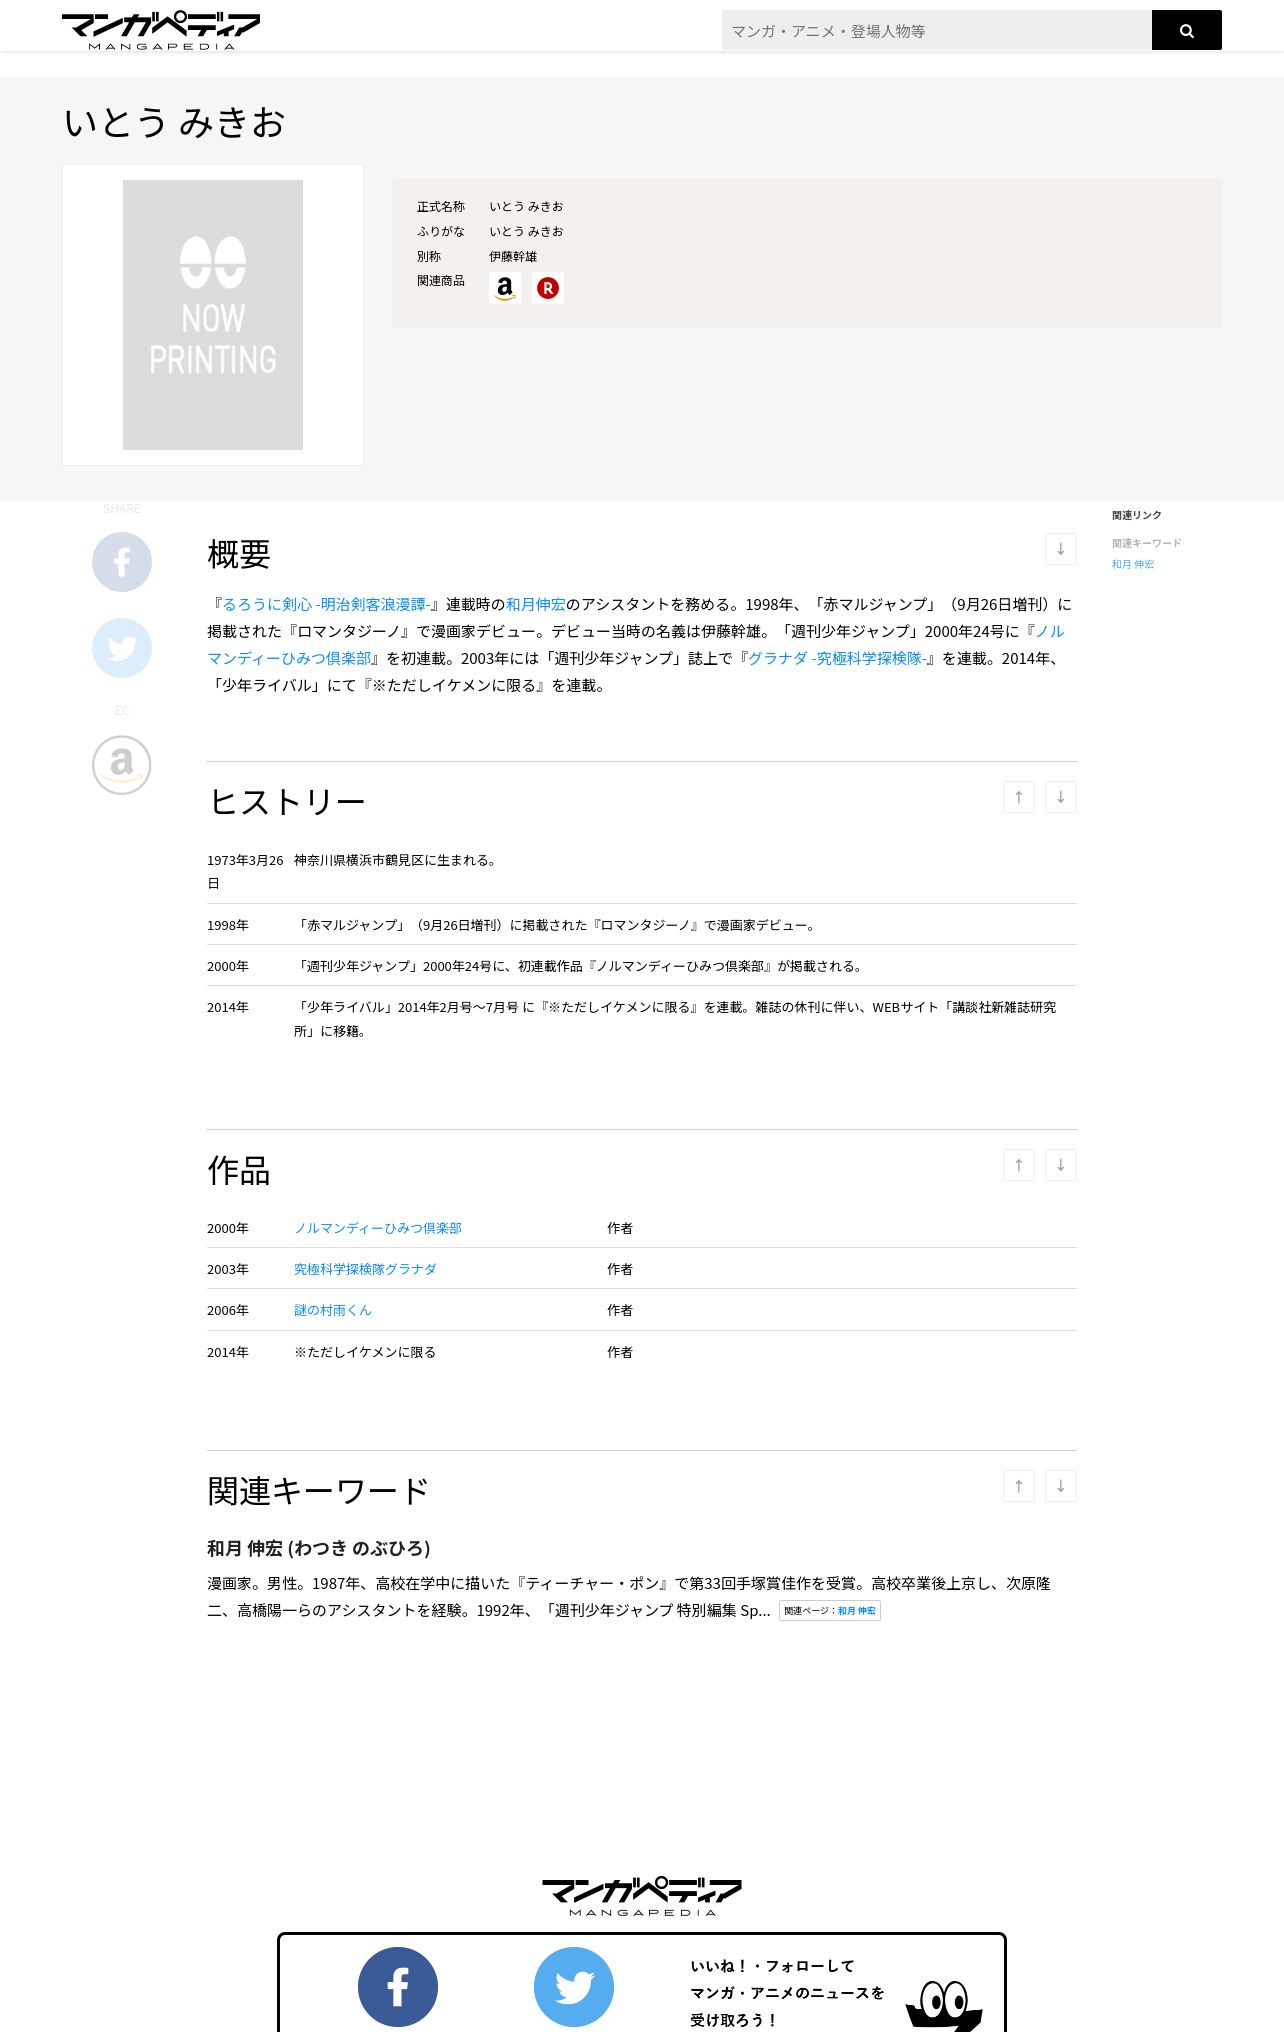Screen dimensions: 1284x2032
Task: Jump down from the 概要 section
Action: tap(1061, 549)
